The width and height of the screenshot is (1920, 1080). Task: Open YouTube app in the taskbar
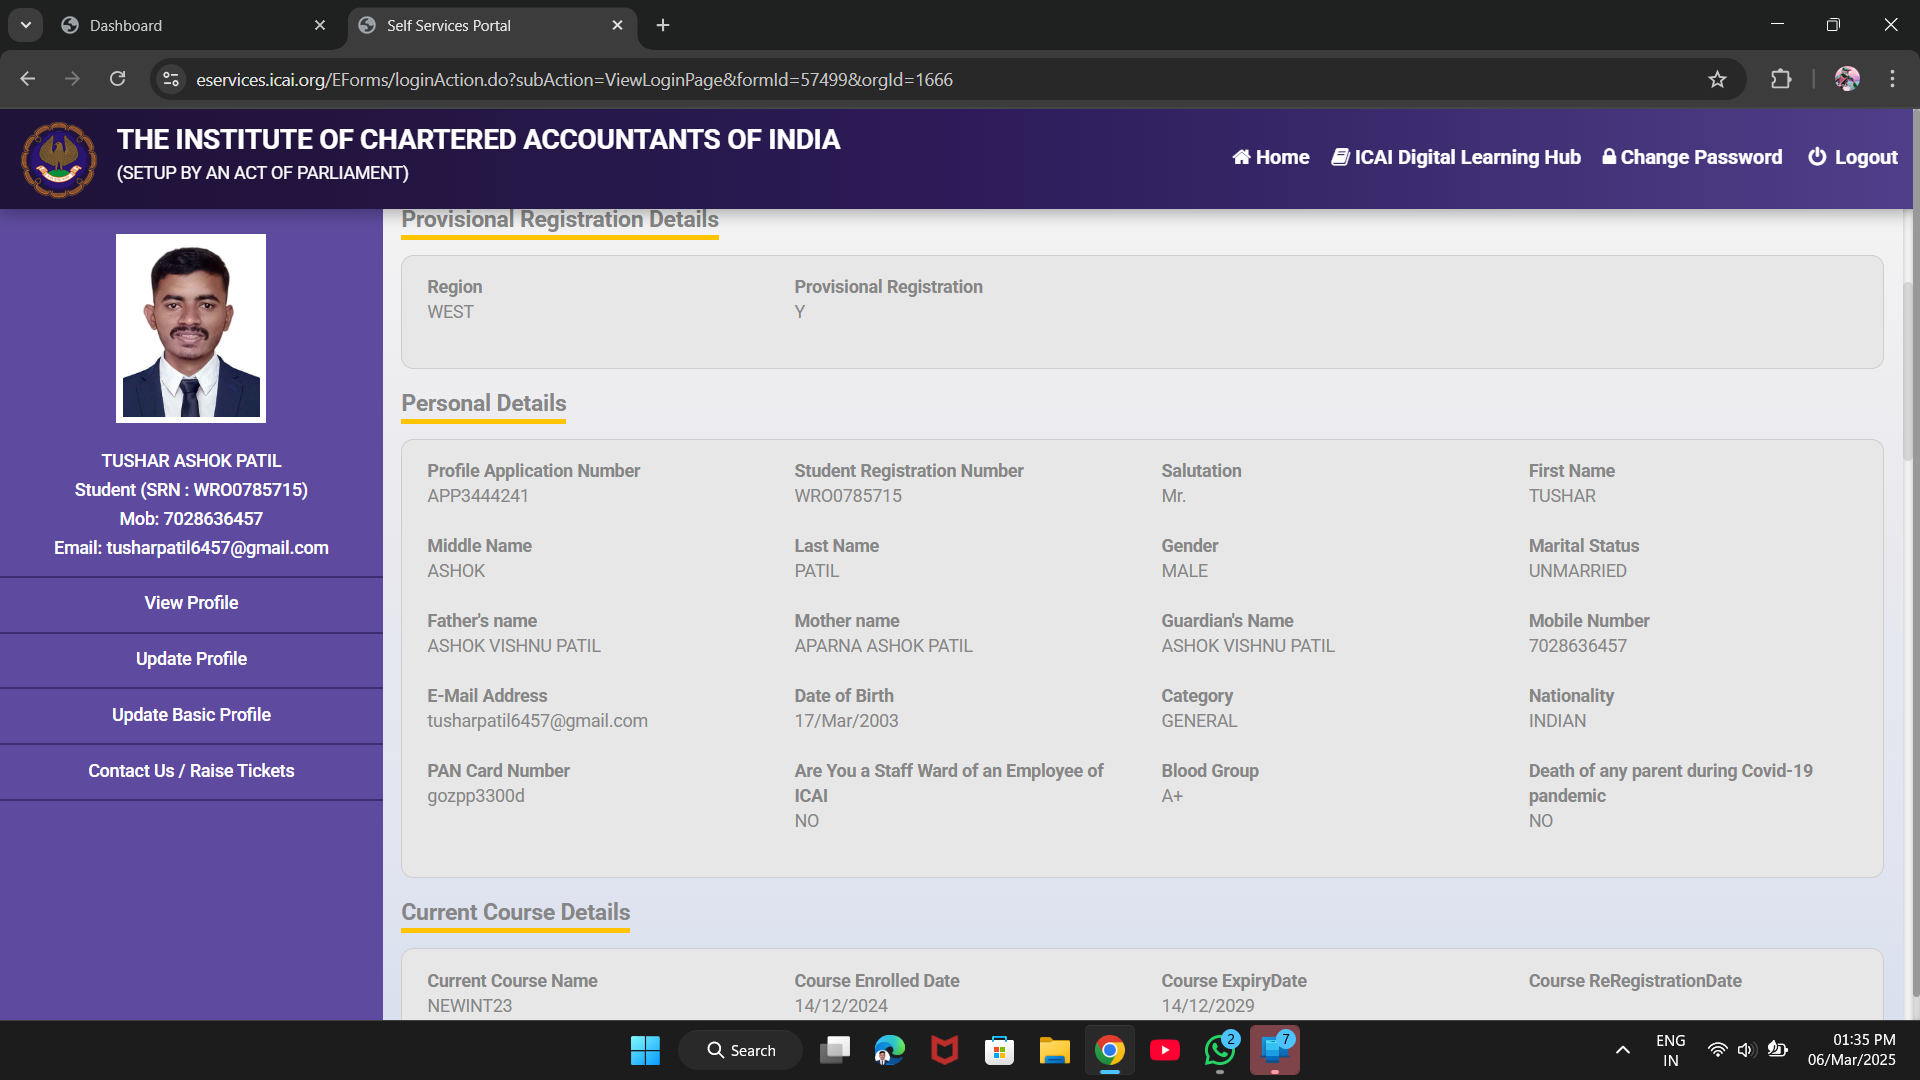coord(1164,1051)
